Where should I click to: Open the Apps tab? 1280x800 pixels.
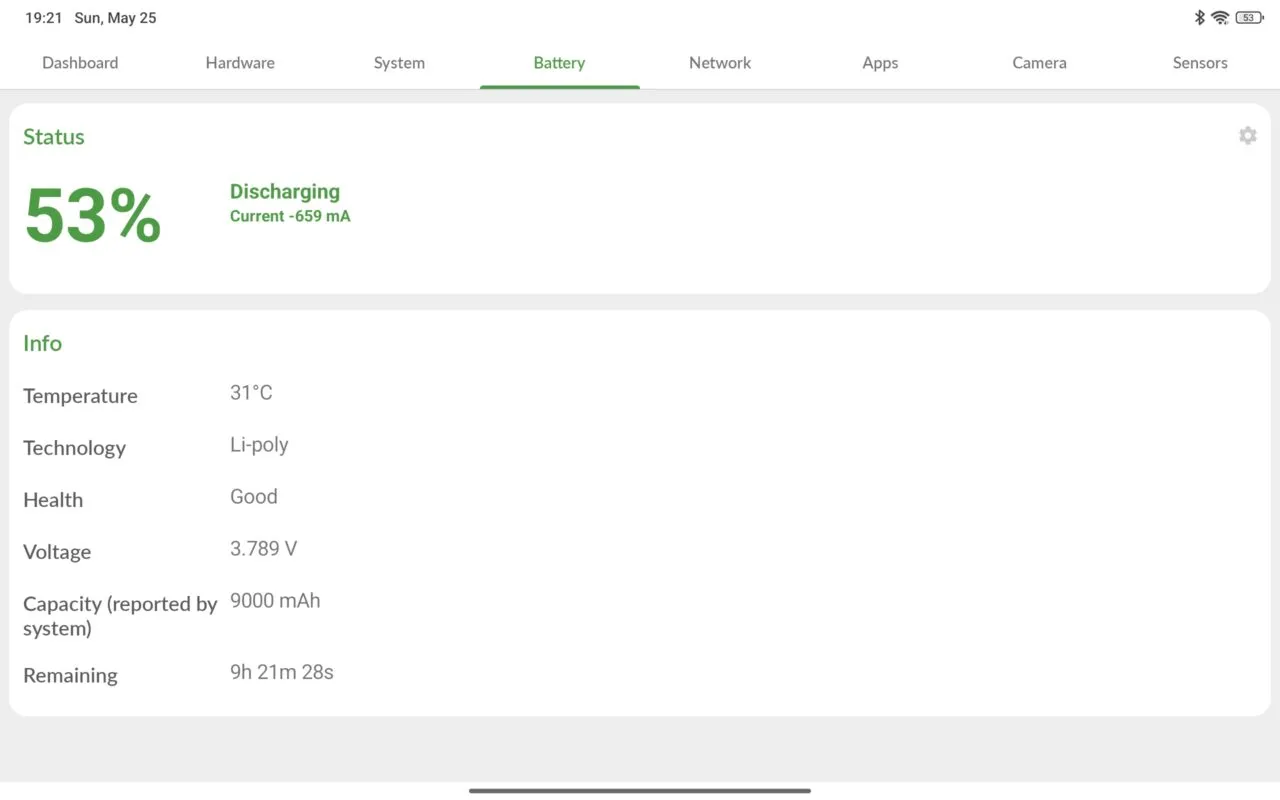click(x=880, y=63)
